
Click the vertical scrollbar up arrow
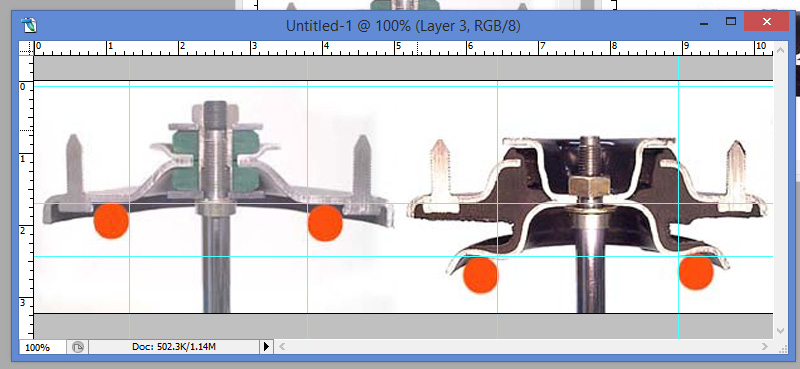click(x=780, y=50)
